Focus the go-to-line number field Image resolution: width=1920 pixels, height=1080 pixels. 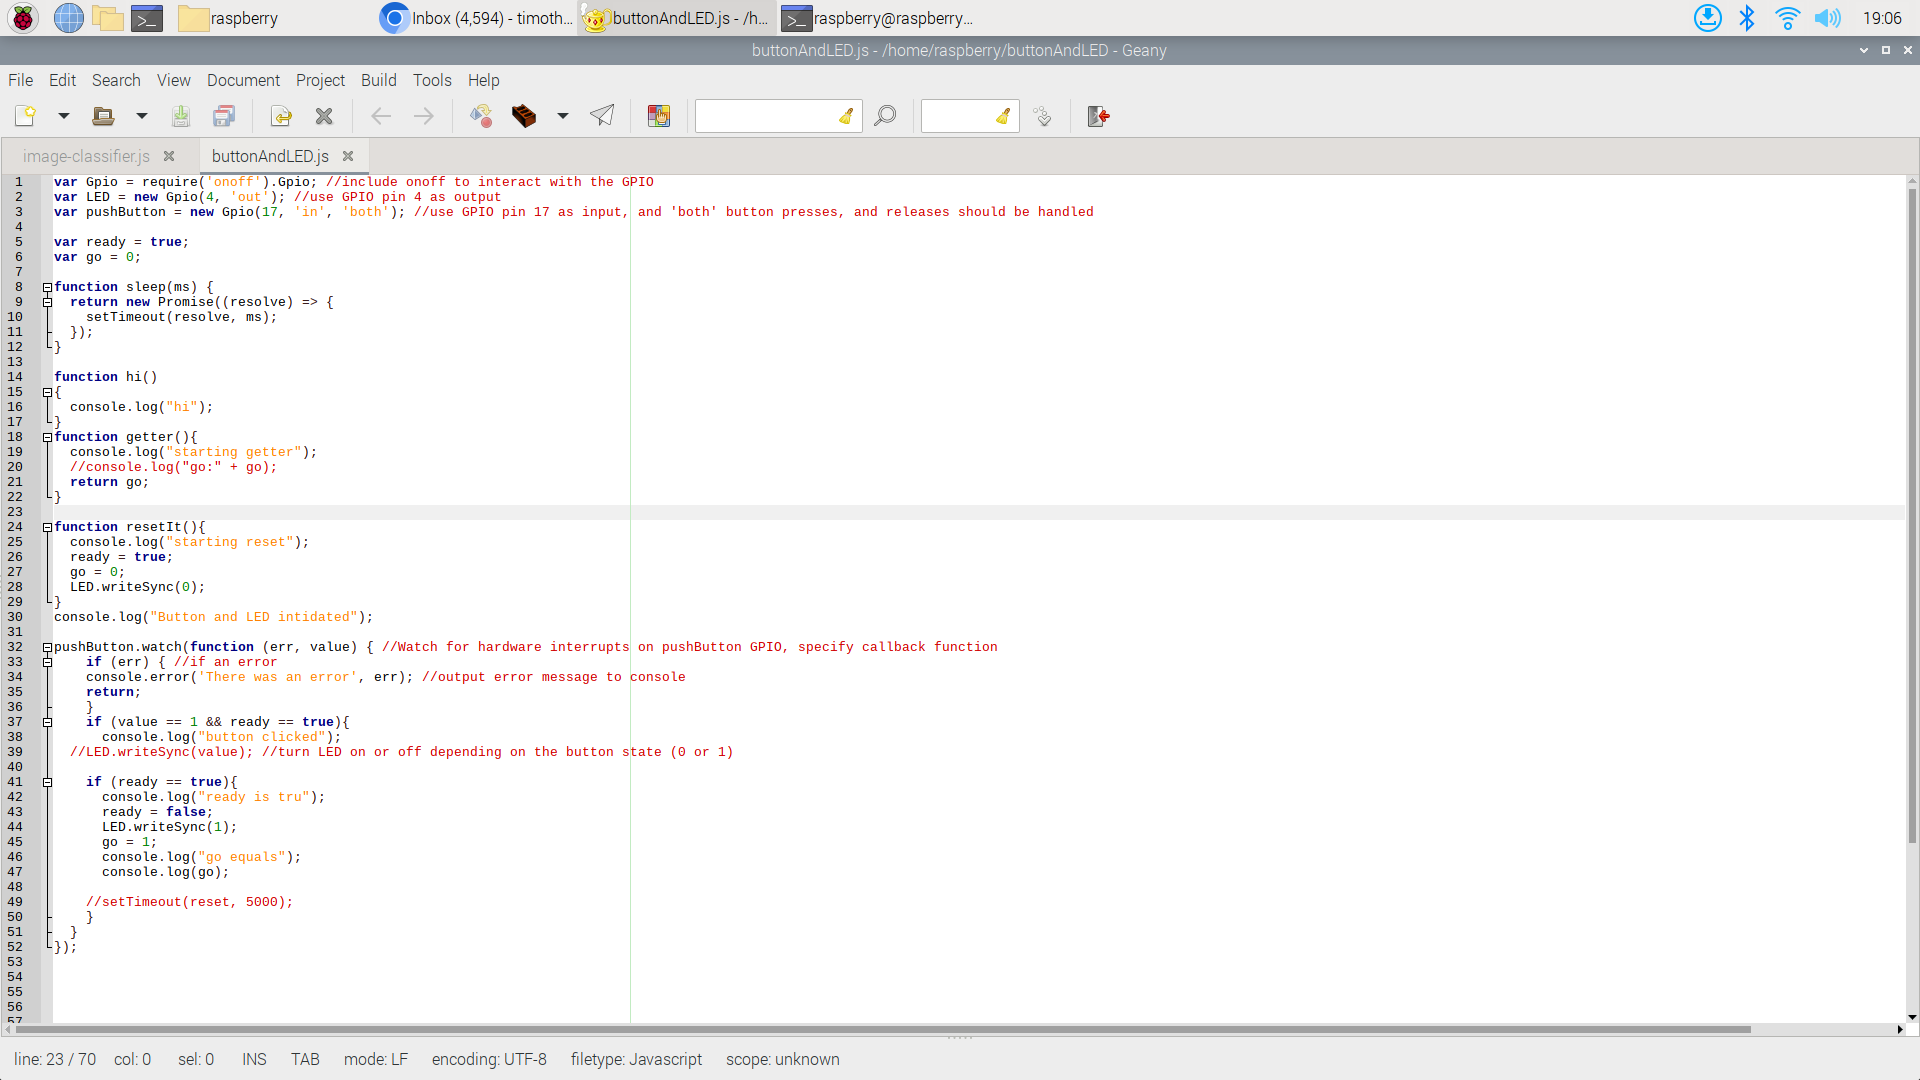coord(957,116)
